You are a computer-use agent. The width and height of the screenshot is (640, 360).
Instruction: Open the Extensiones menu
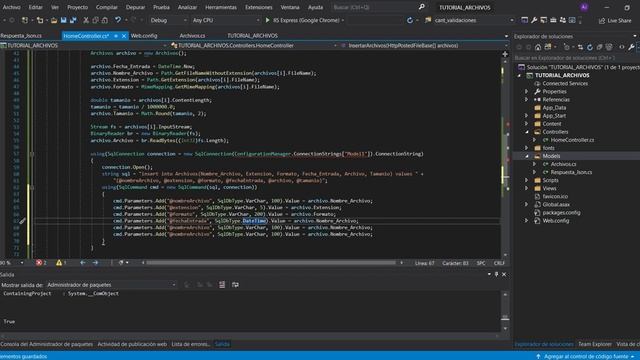(x=259, y=7)
